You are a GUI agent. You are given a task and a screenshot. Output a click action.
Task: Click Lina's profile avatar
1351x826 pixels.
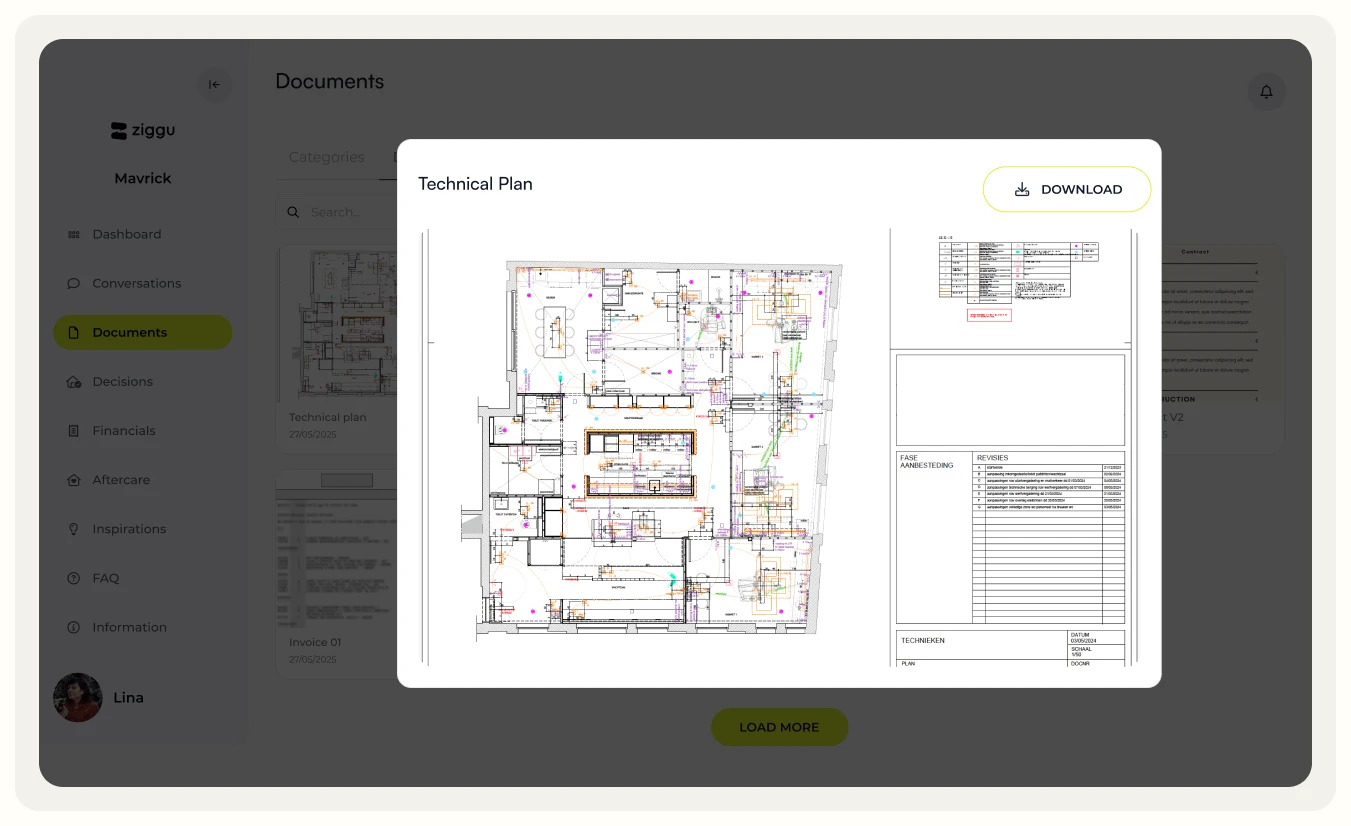coord(78,697)
